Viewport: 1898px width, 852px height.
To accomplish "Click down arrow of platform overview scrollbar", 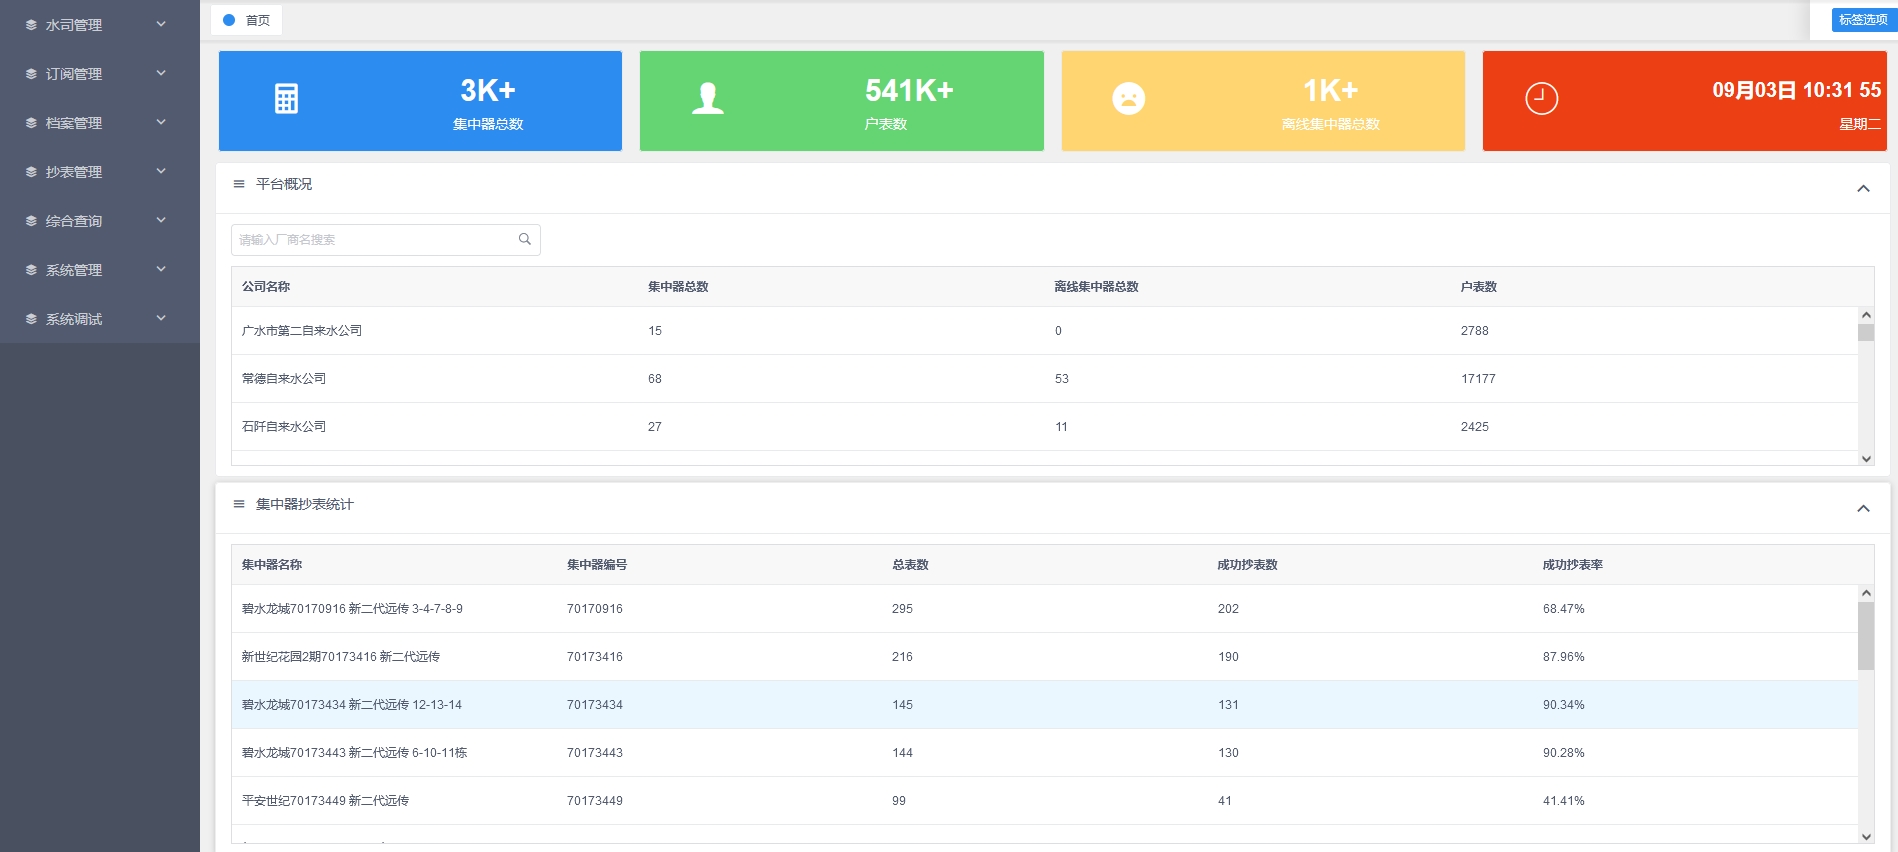I will tap(1866, 459).
